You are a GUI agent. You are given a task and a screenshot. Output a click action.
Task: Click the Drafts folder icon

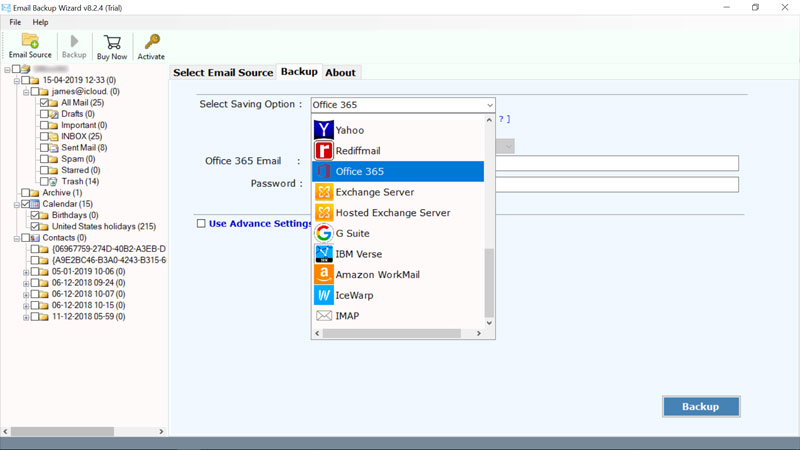53,114
